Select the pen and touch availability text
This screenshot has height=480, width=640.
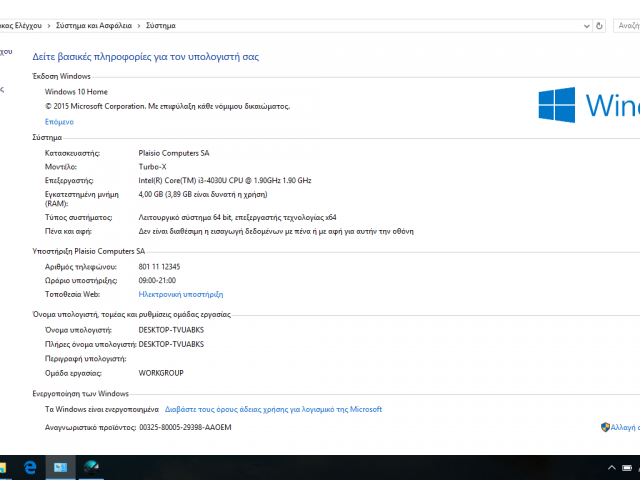[x=276, y=231]
